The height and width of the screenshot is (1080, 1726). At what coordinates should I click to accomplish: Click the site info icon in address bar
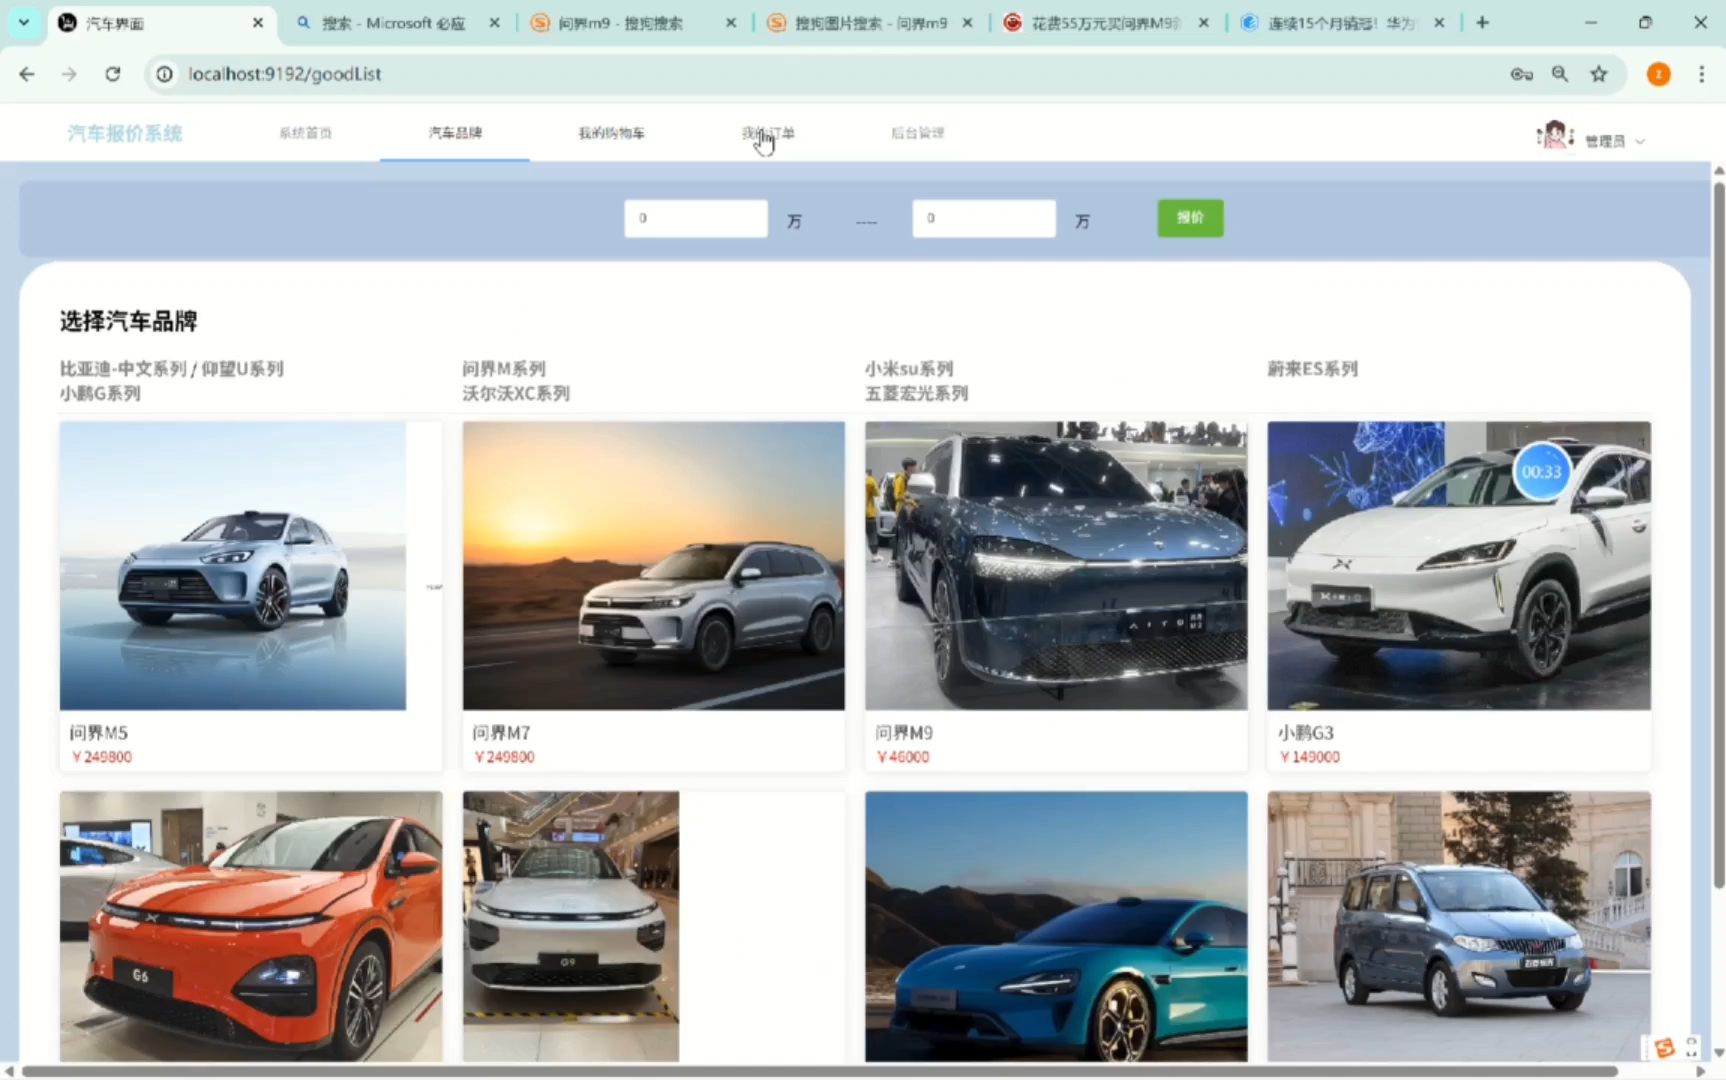(165, 74)
